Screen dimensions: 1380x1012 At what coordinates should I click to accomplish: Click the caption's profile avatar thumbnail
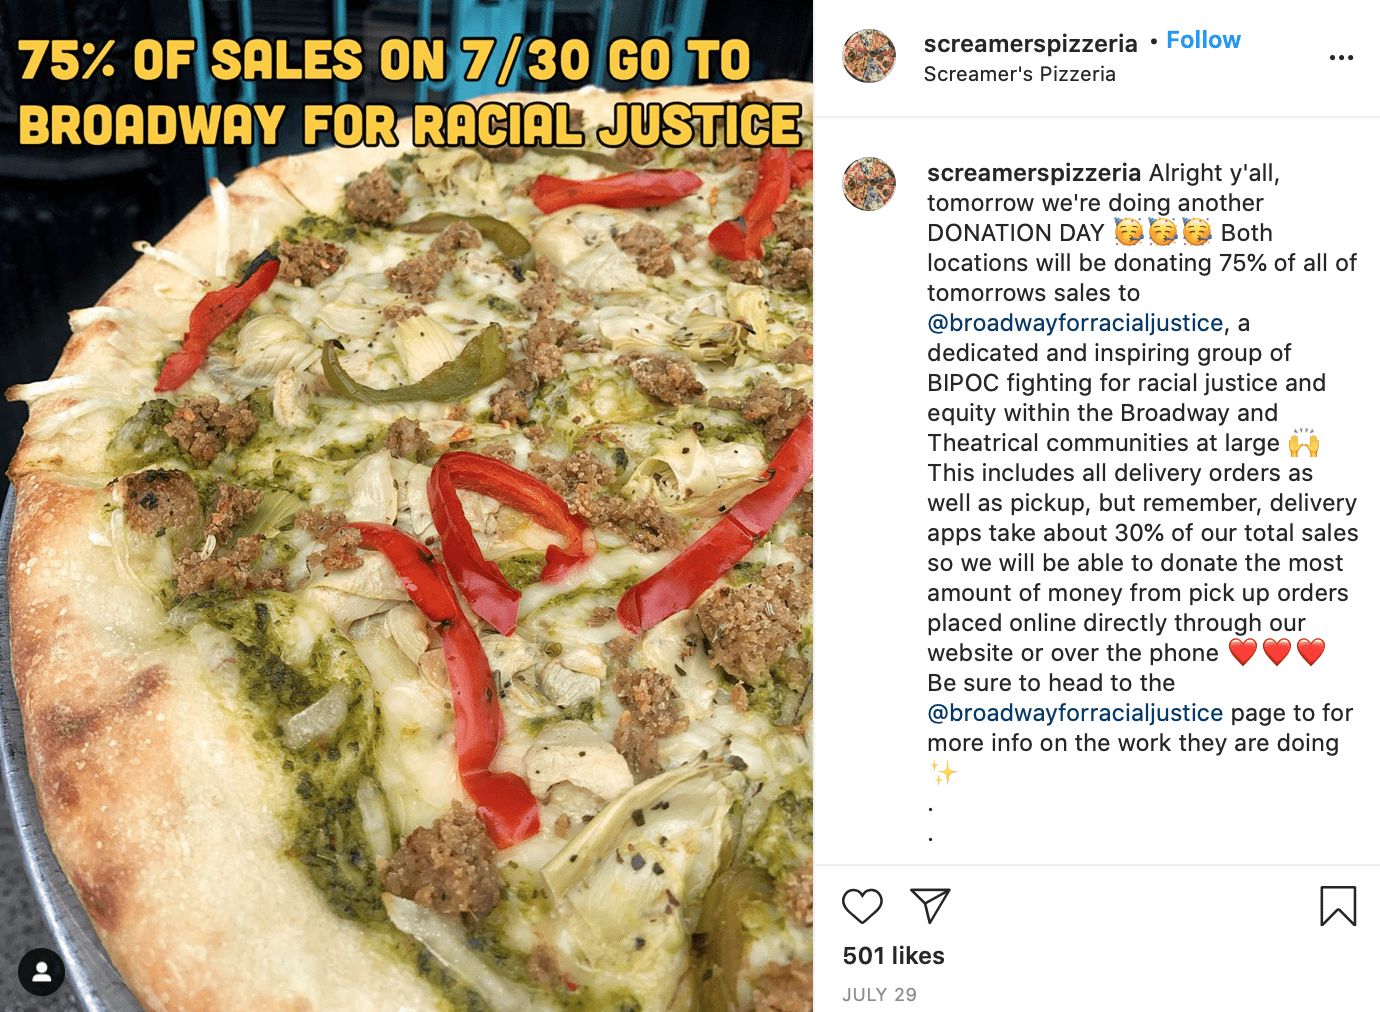(869, 184)
